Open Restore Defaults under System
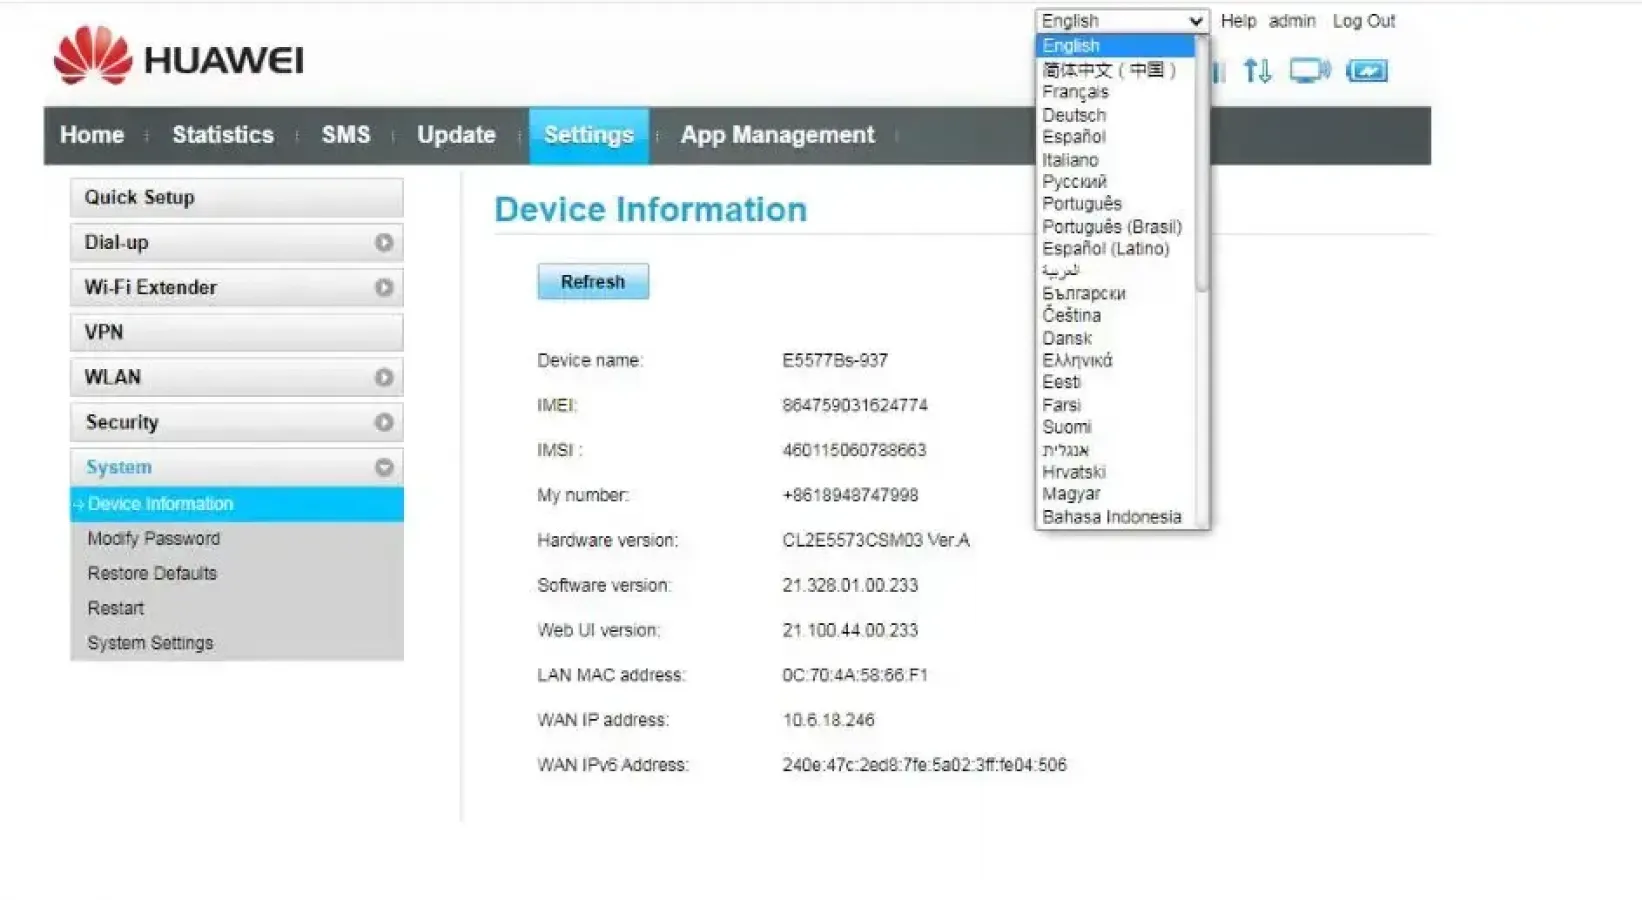This screenshot has height=900, width=1642. point(152,574)
